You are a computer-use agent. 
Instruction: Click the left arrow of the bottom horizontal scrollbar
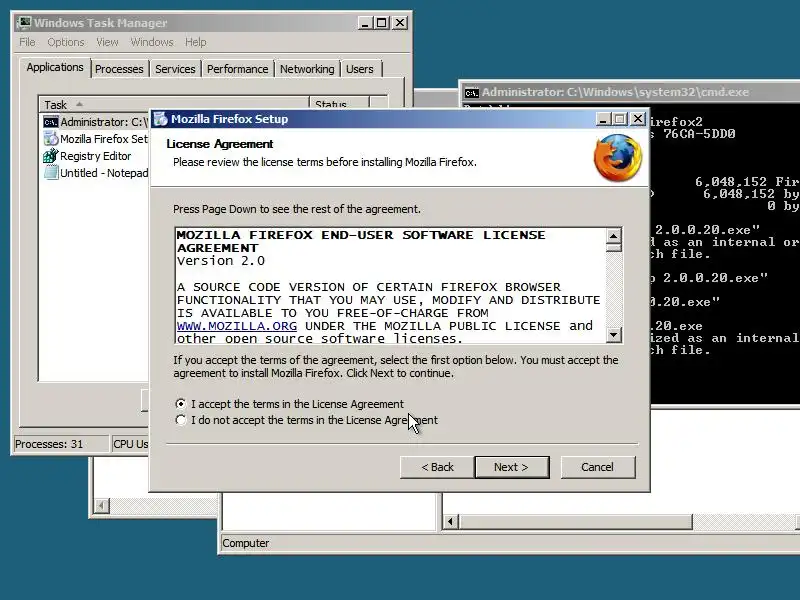(450, 521)
